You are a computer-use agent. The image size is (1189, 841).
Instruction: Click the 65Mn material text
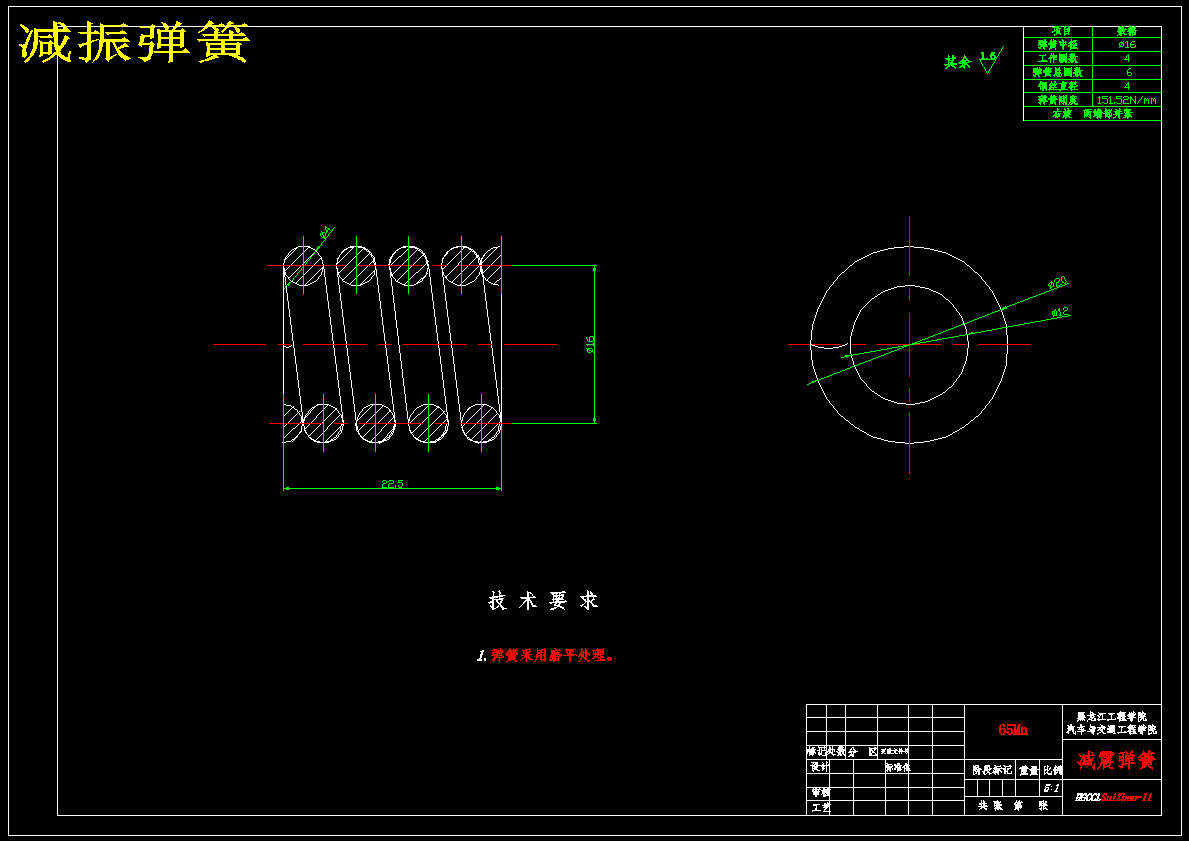1013,730
